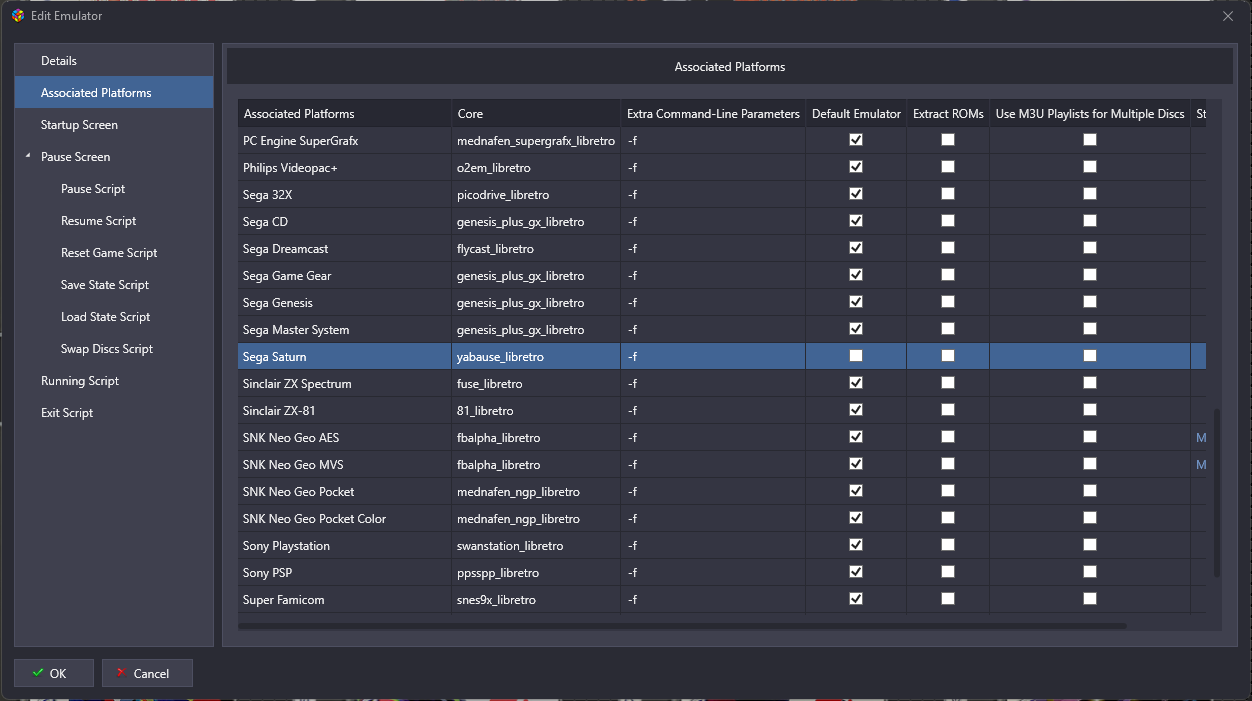Click the horizontal scrollbar of the table
1252x701 pixels.
pos(682,626)
